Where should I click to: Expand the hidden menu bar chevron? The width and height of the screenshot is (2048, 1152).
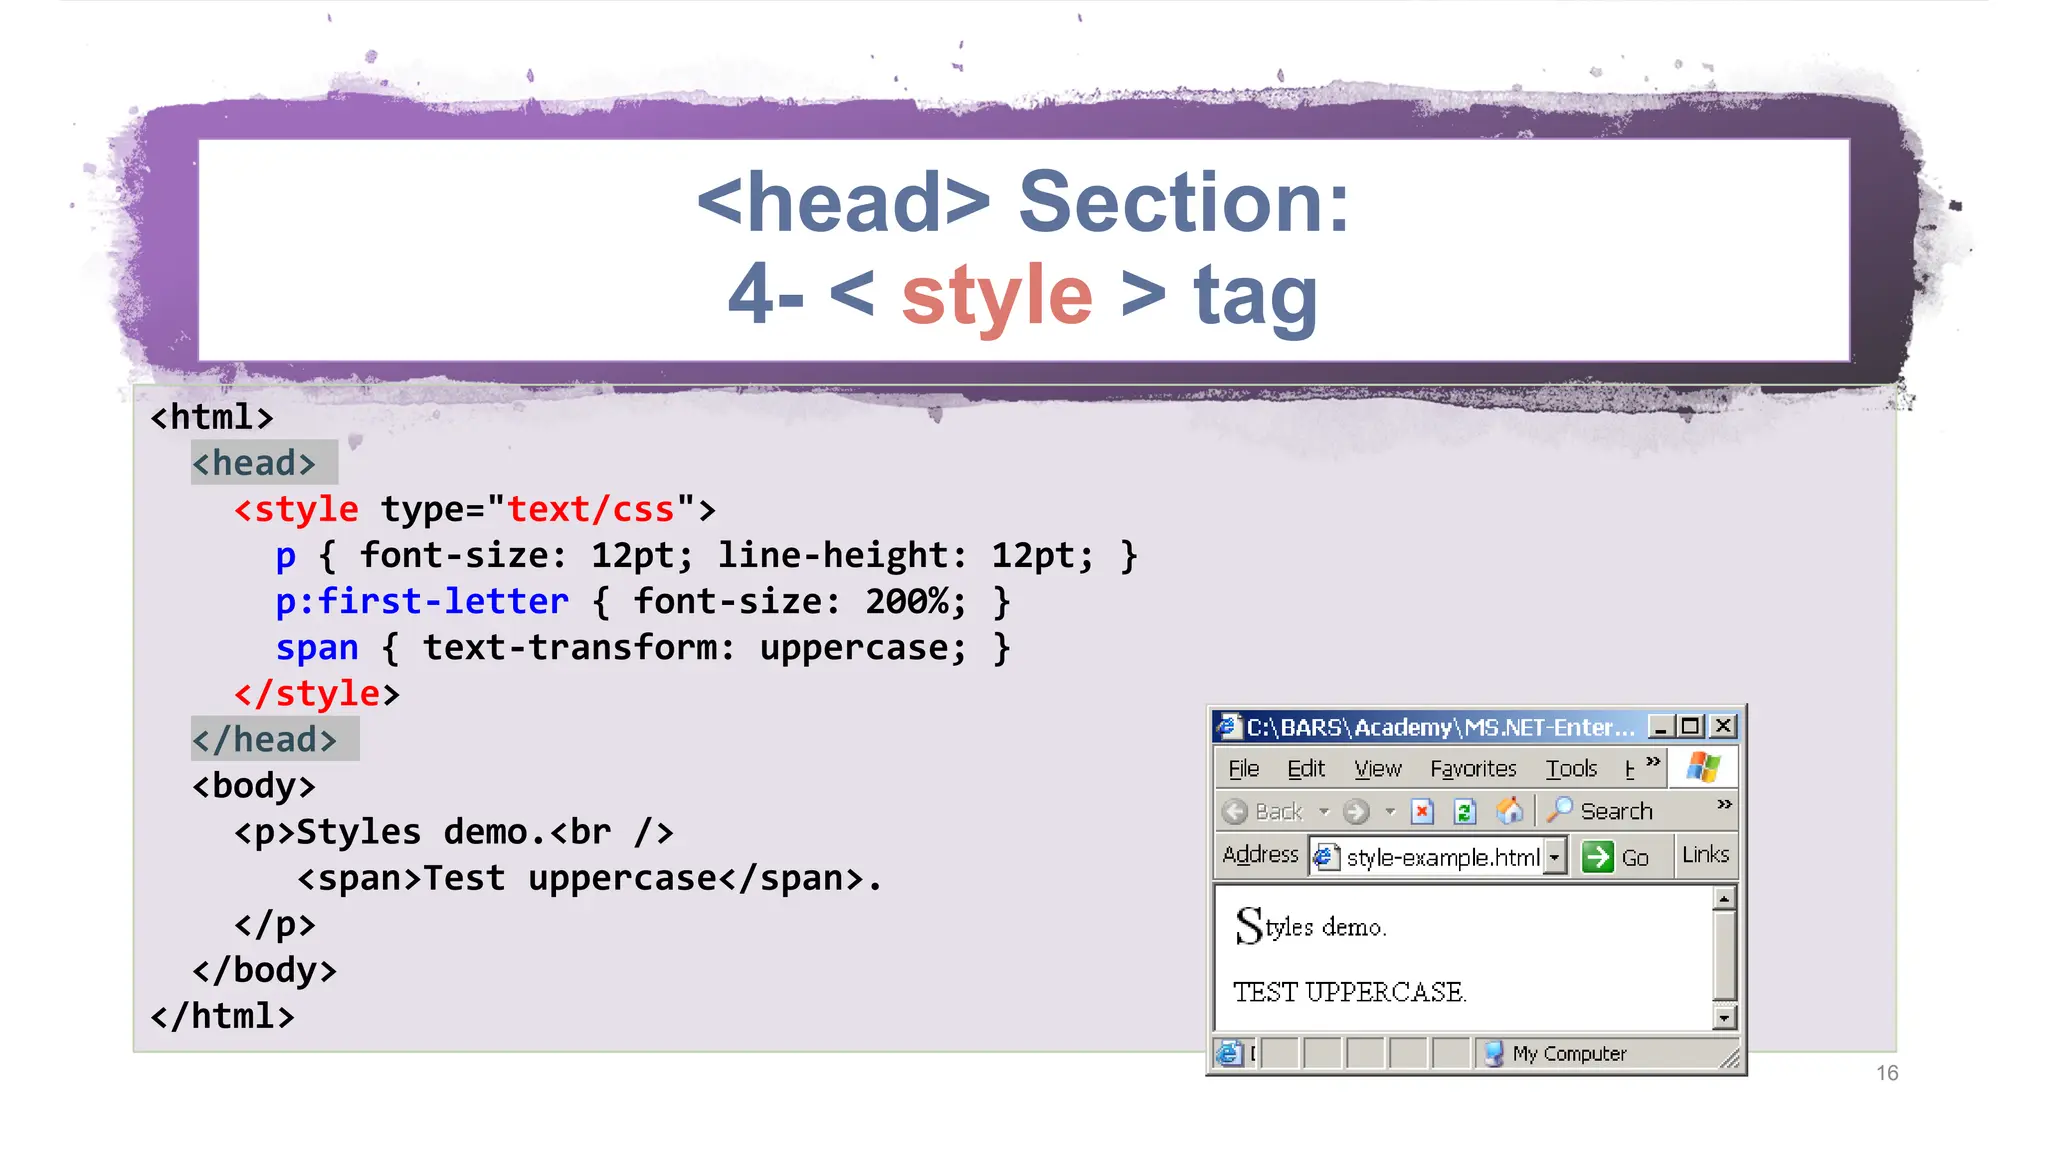pyautogui.click(x=1653, y=762)
